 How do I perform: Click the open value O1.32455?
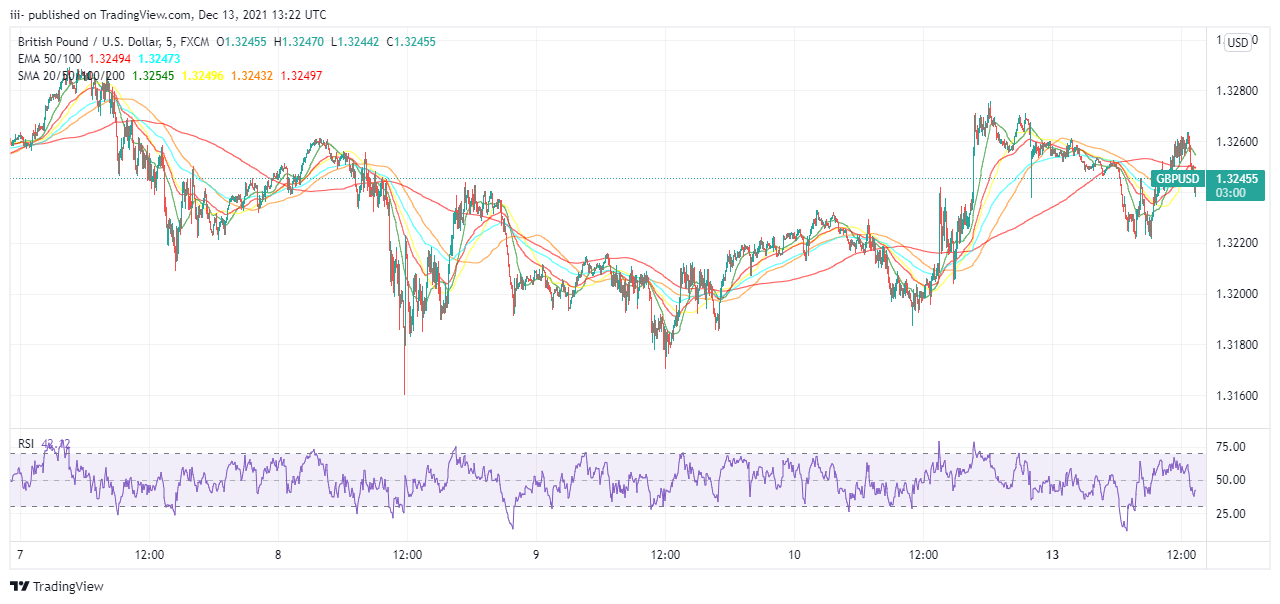[242, 42]
